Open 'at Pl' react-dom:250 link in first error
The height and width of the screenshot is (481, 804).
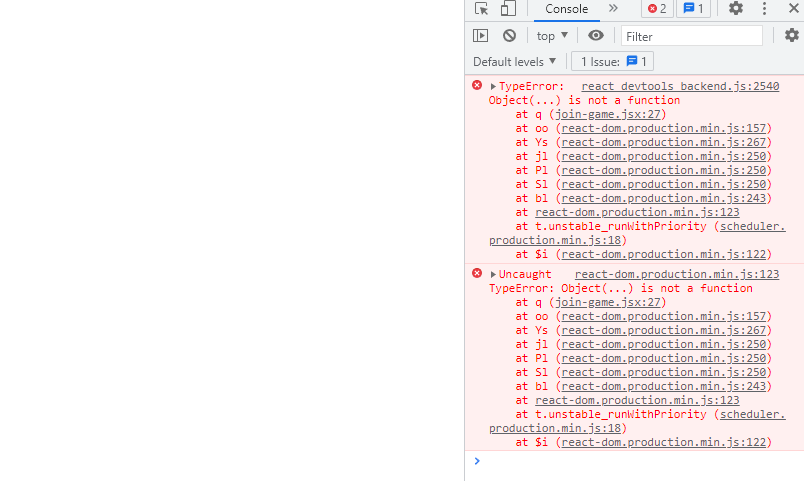tap(664, 170)
